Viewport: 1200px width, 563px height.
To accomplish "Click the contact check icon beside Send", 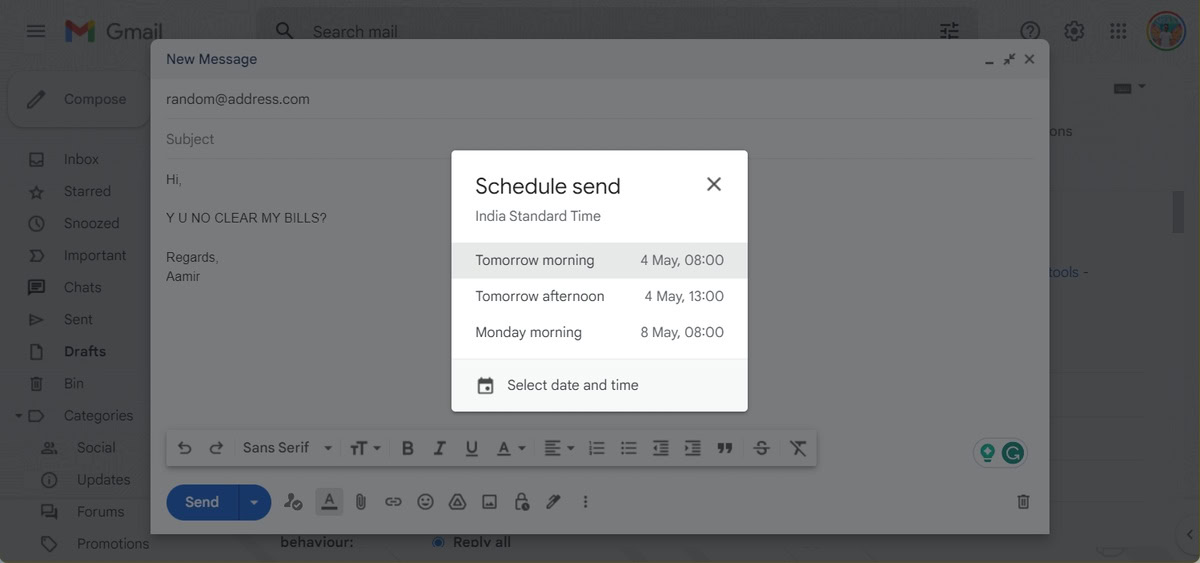I will (x=293, y=502).
